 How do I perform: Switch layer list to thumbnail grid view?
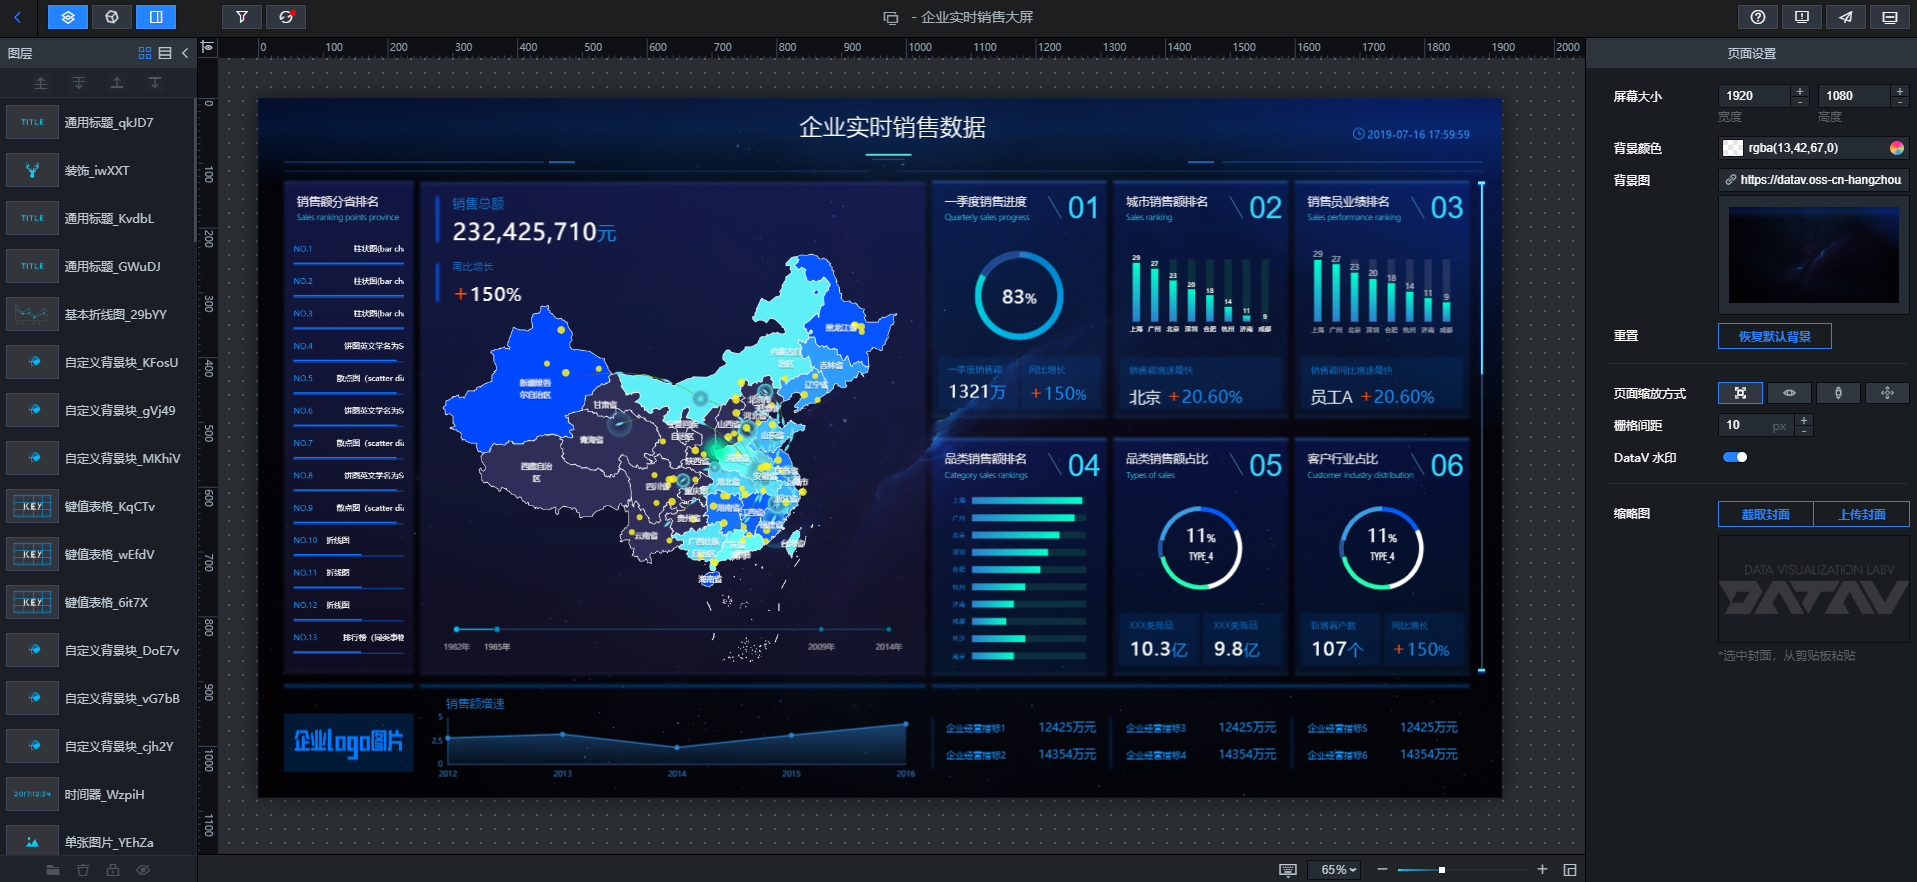click(x=145, y=53)
